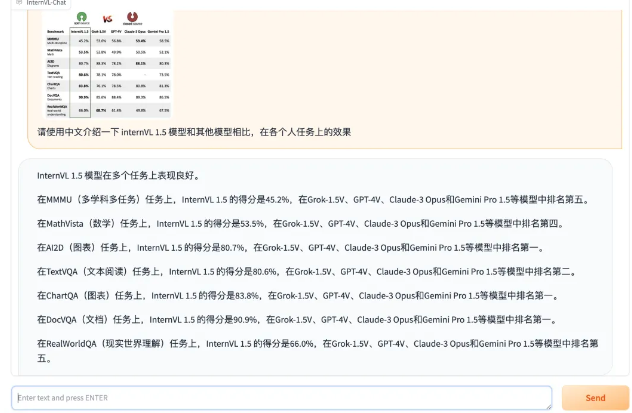Select the ChartQA score line
The height and width of the screenshot is (413, 632).
coord(297,295)
